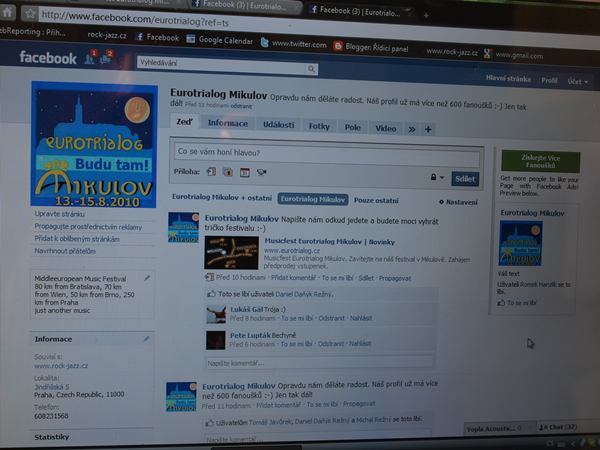Click the Nastavení settings gear icon
The height and width of the screenshot is (450, 600).
click(x=441, y=202)
